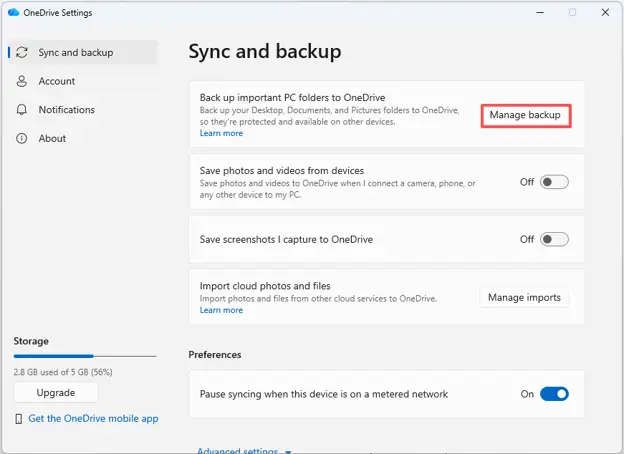Click the storage usage progress bar
Screen dimensions: 624x454
[x=85, y=356]
